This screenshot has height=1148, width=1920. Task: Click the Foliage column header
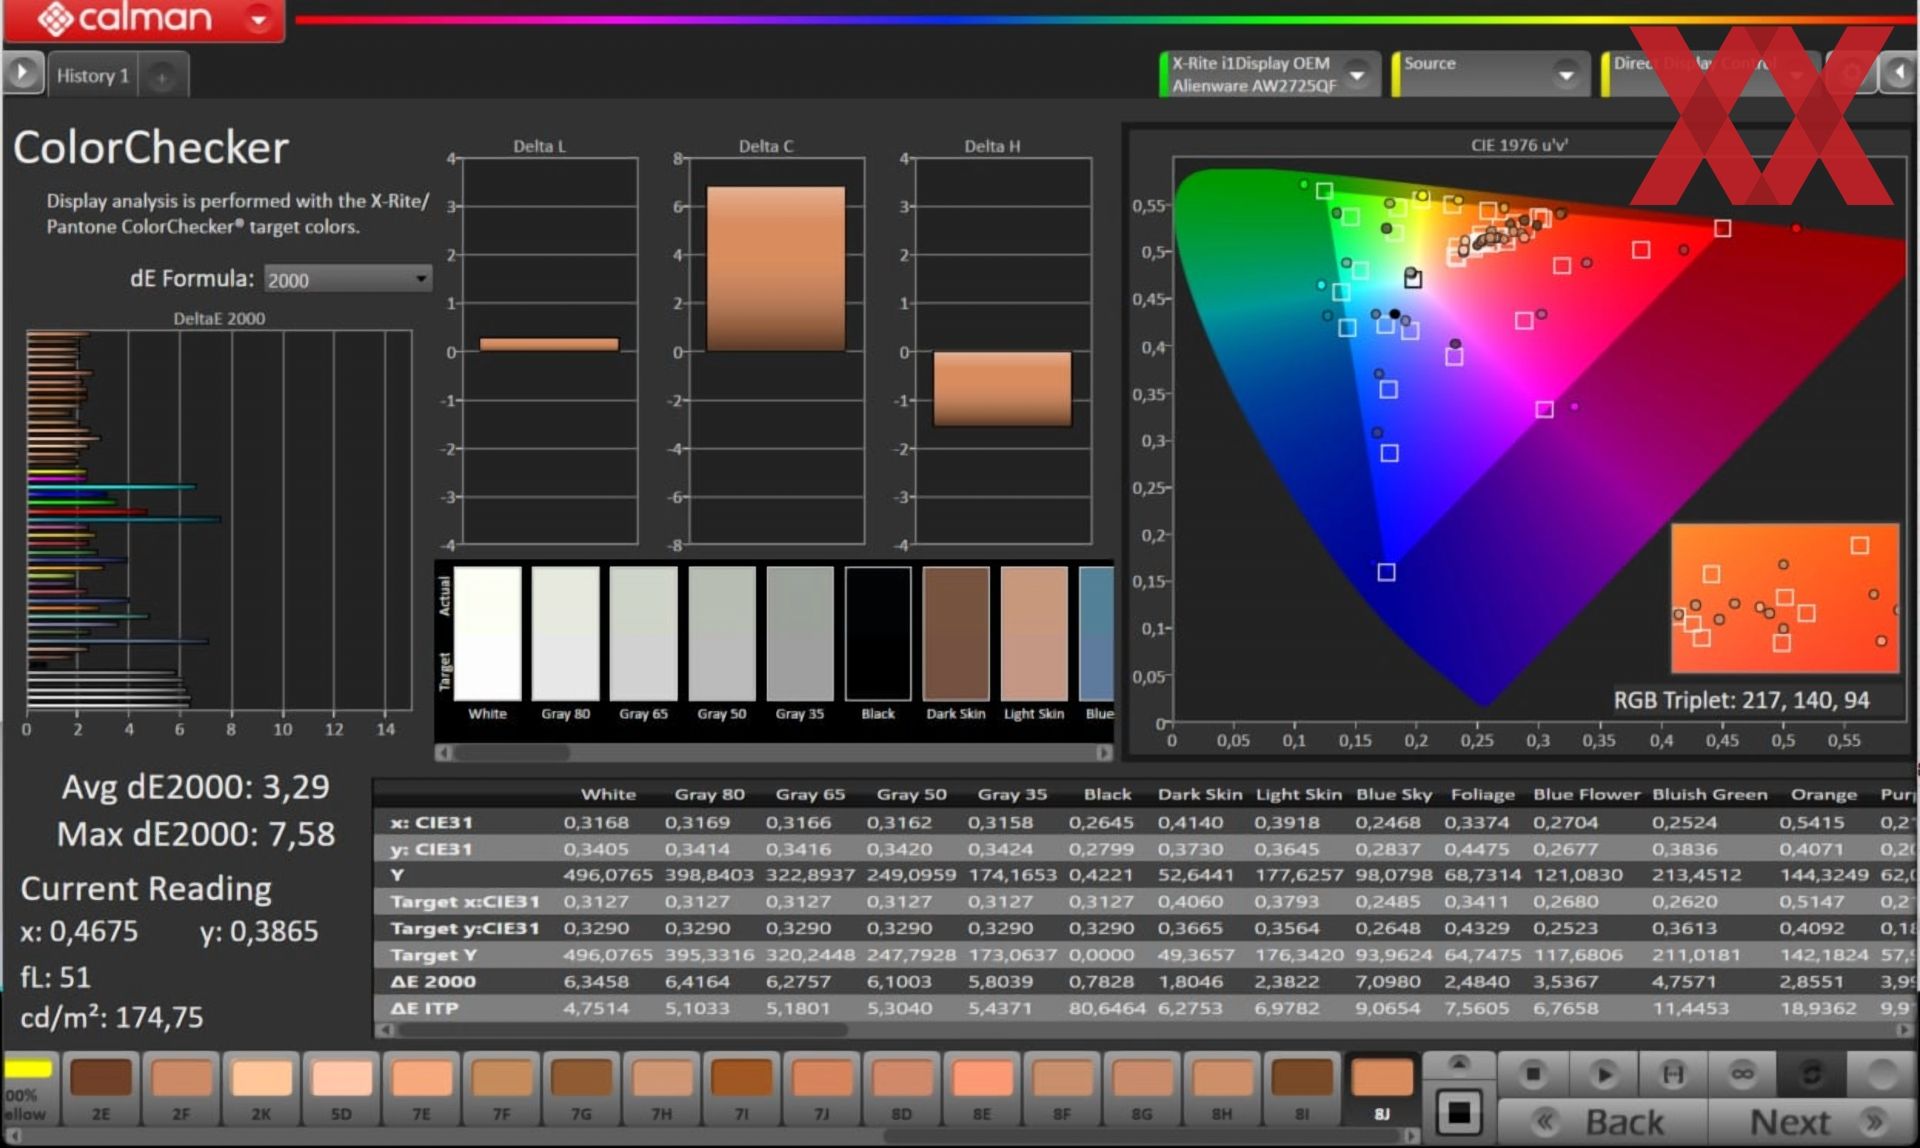coord(1483,794)
